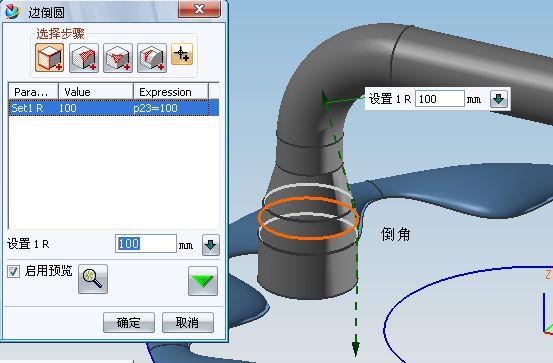Click the p23=100 expression cell
Viewport: 553px width, 363px height.
point(156,108)
